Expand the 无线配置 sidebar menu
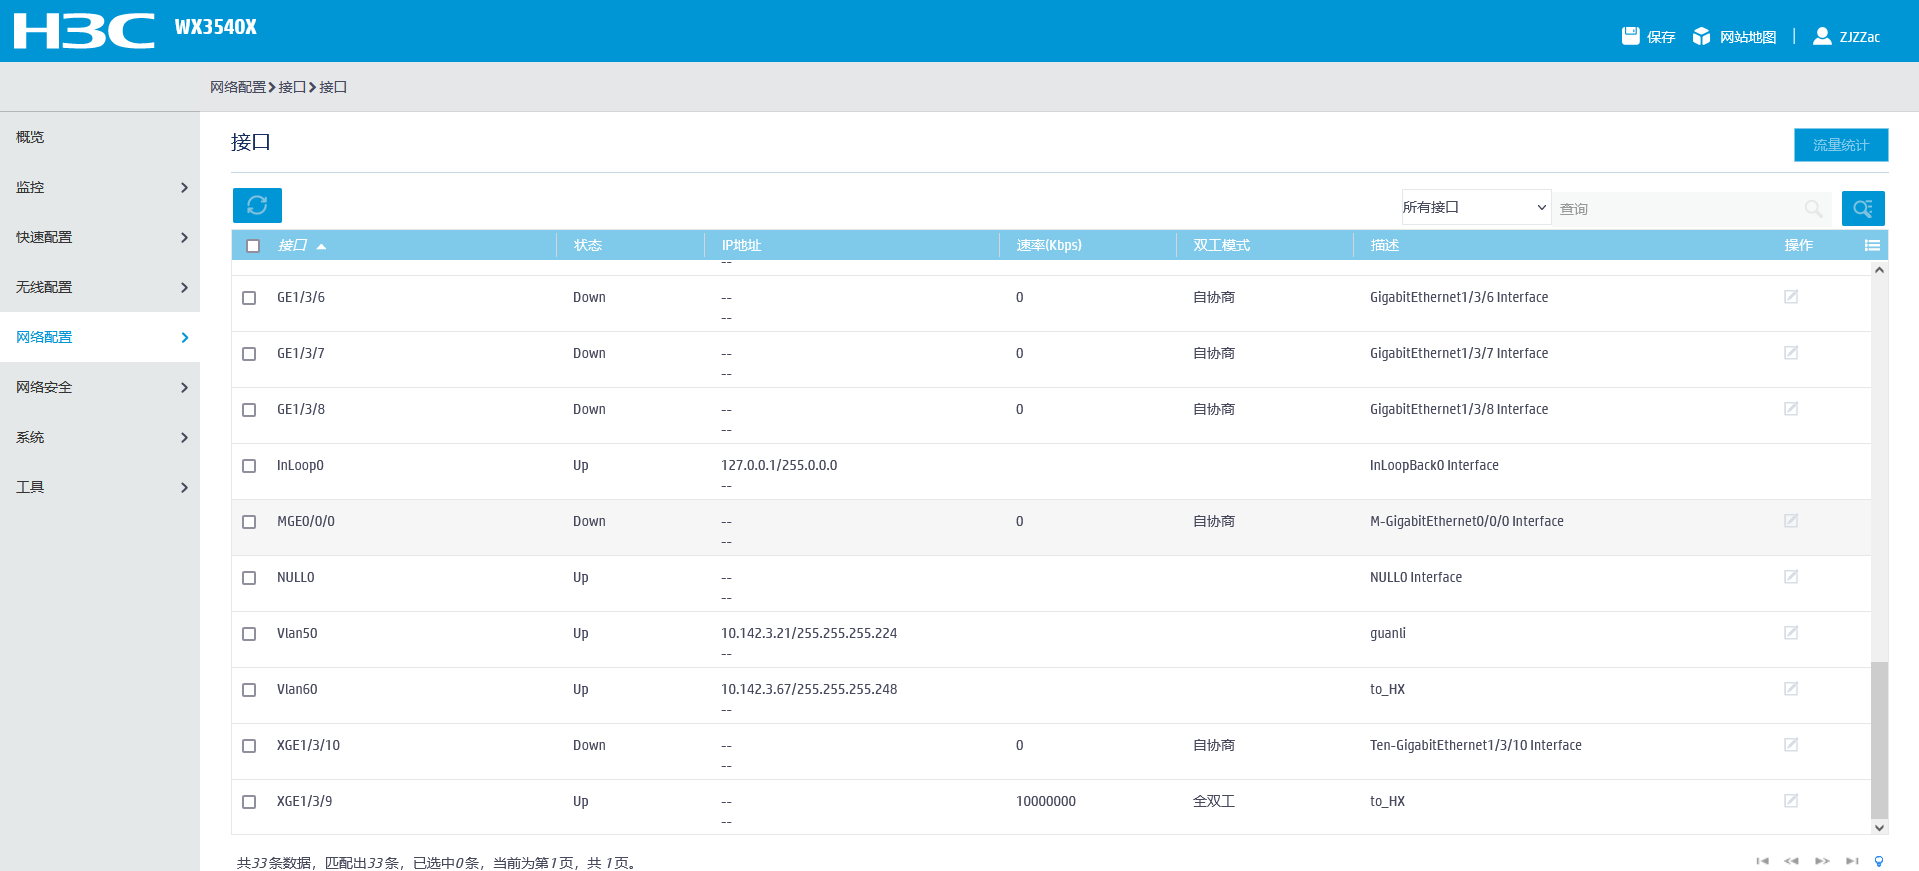Image resolution: width=1919 pixels, height=871 pixels. 100,287
